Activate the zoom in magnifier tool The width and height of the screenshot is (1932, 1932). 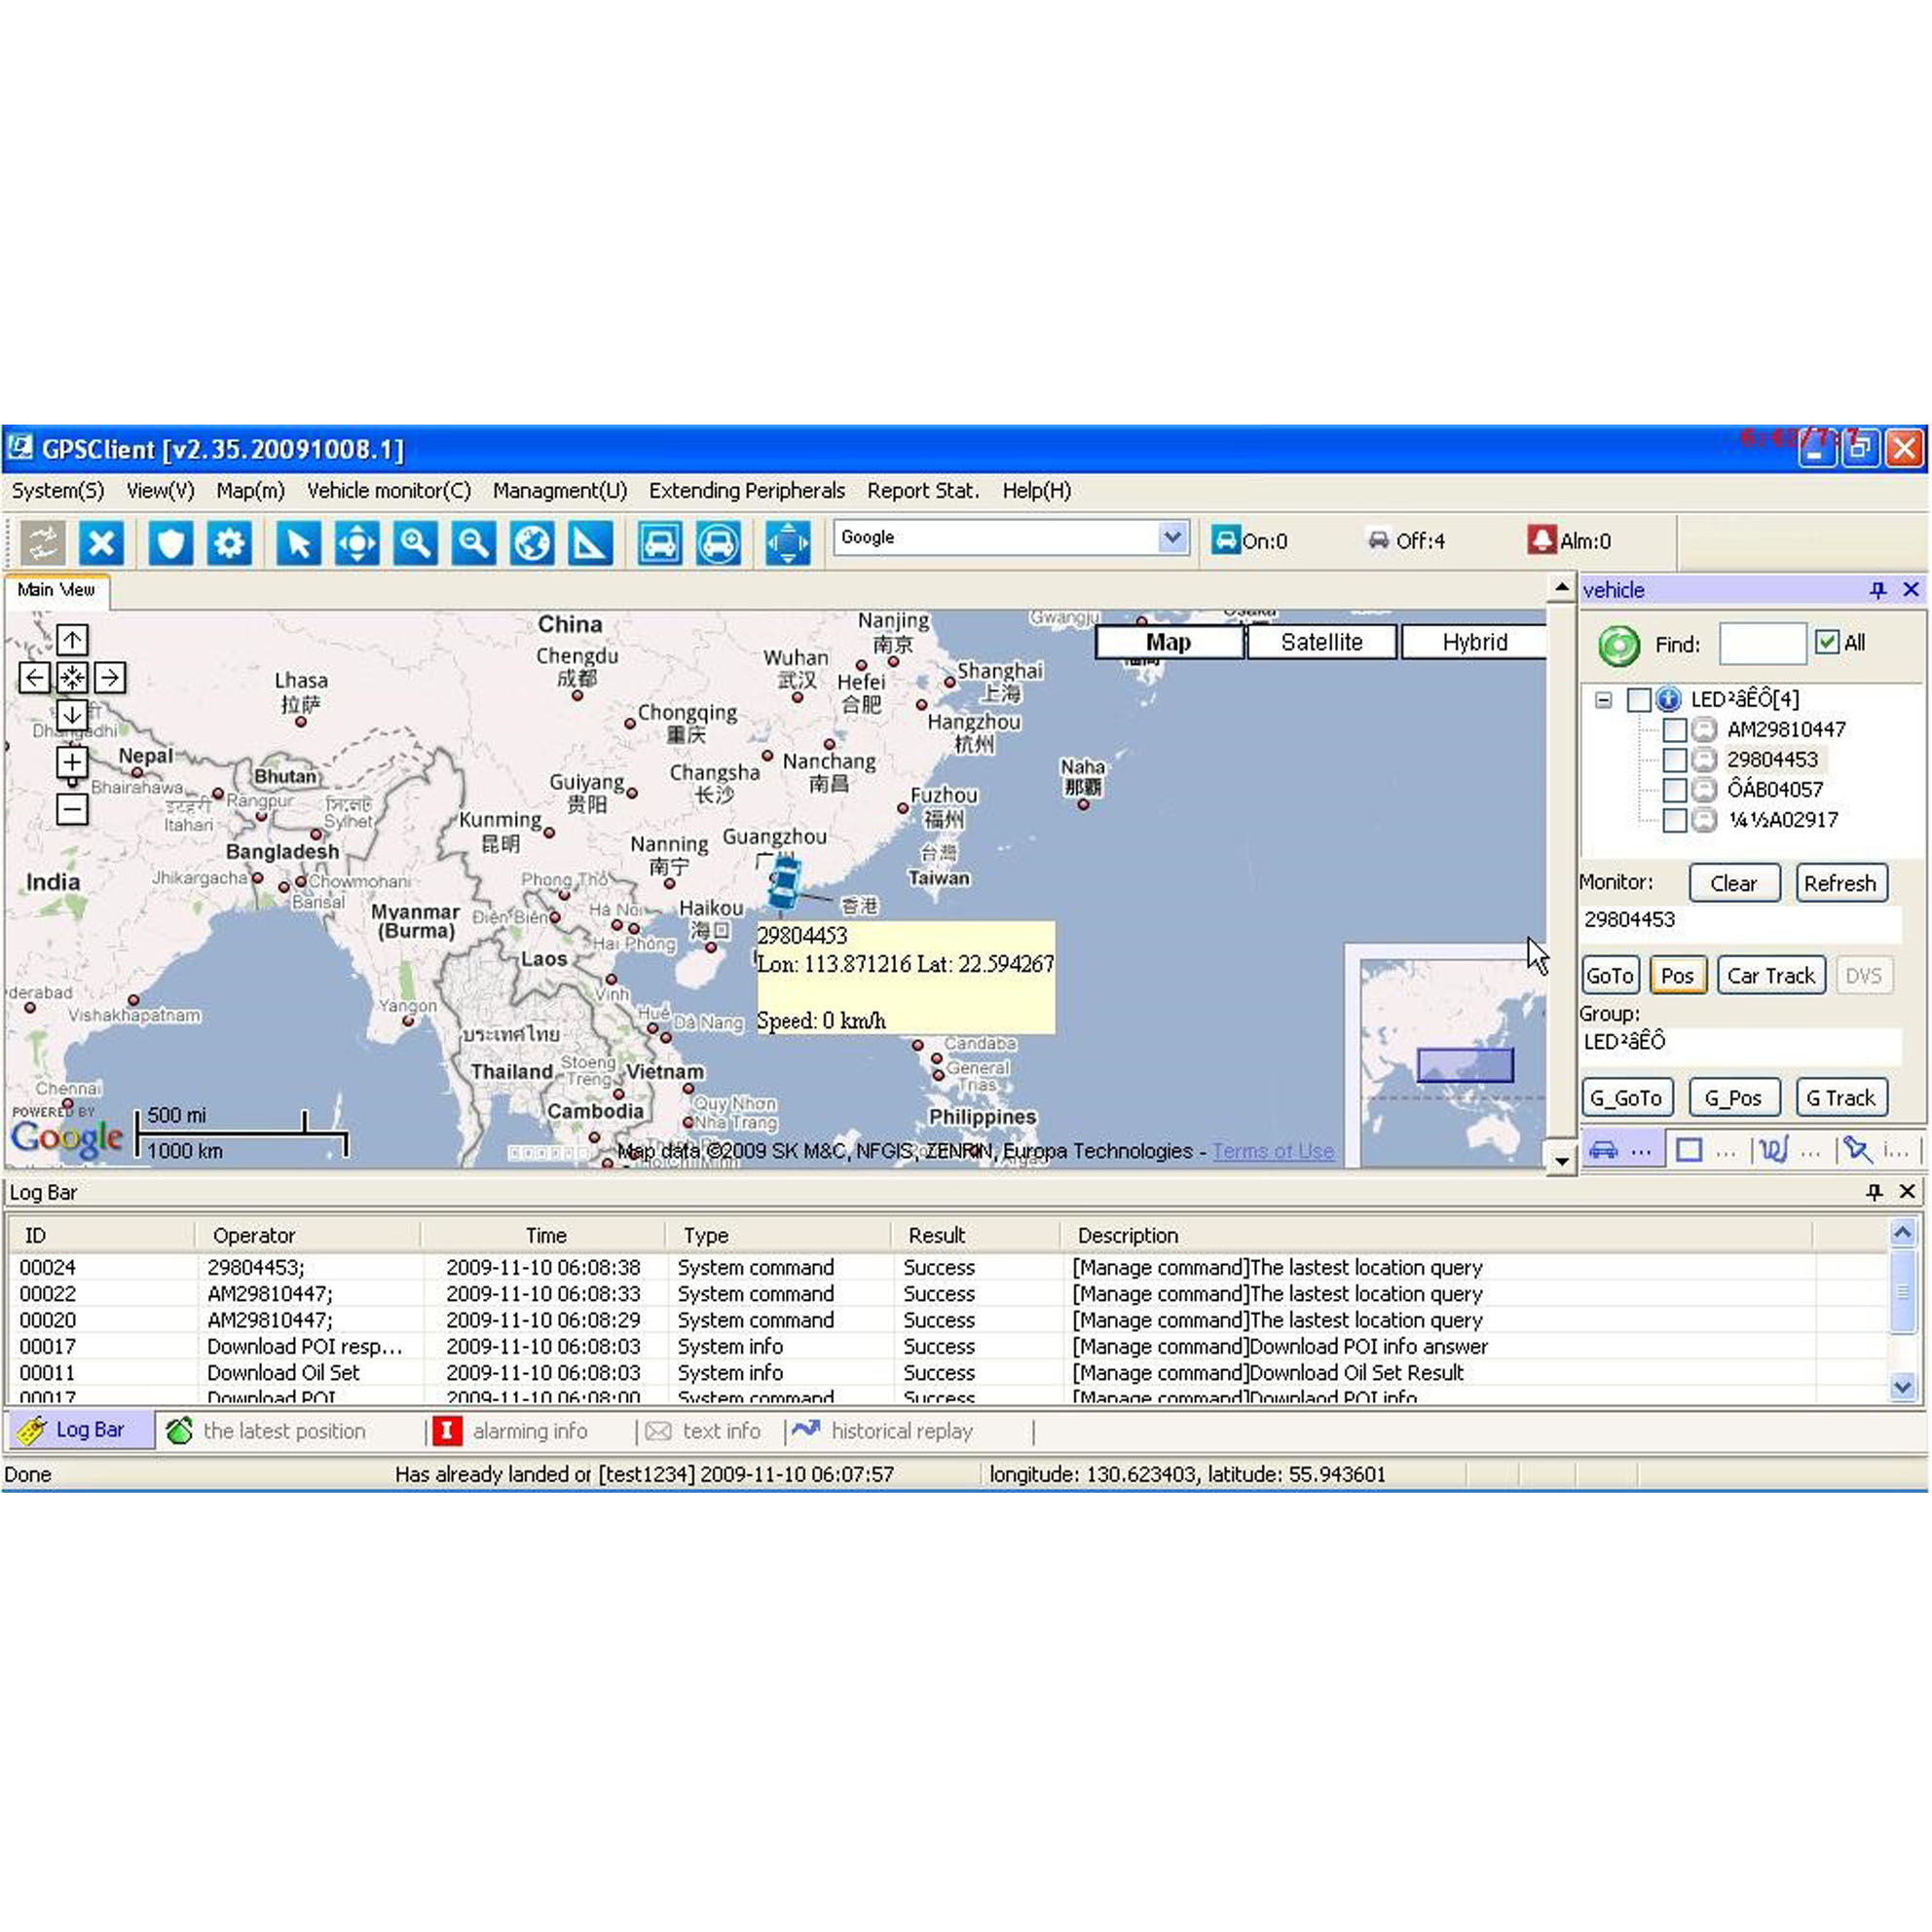[x=415, y=544]
